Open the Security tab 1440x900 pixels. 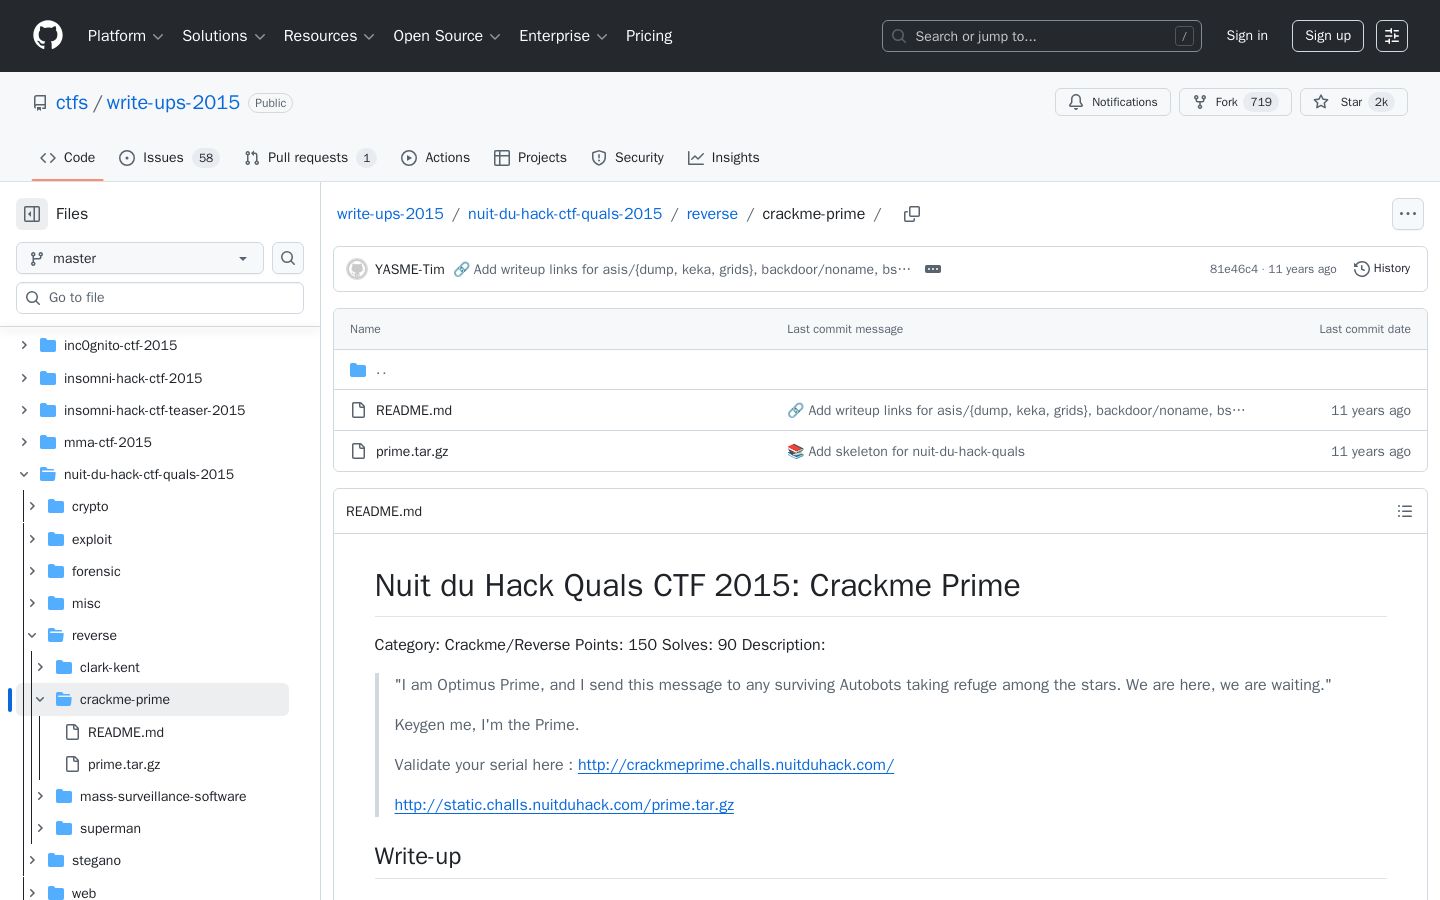[627, 158]
